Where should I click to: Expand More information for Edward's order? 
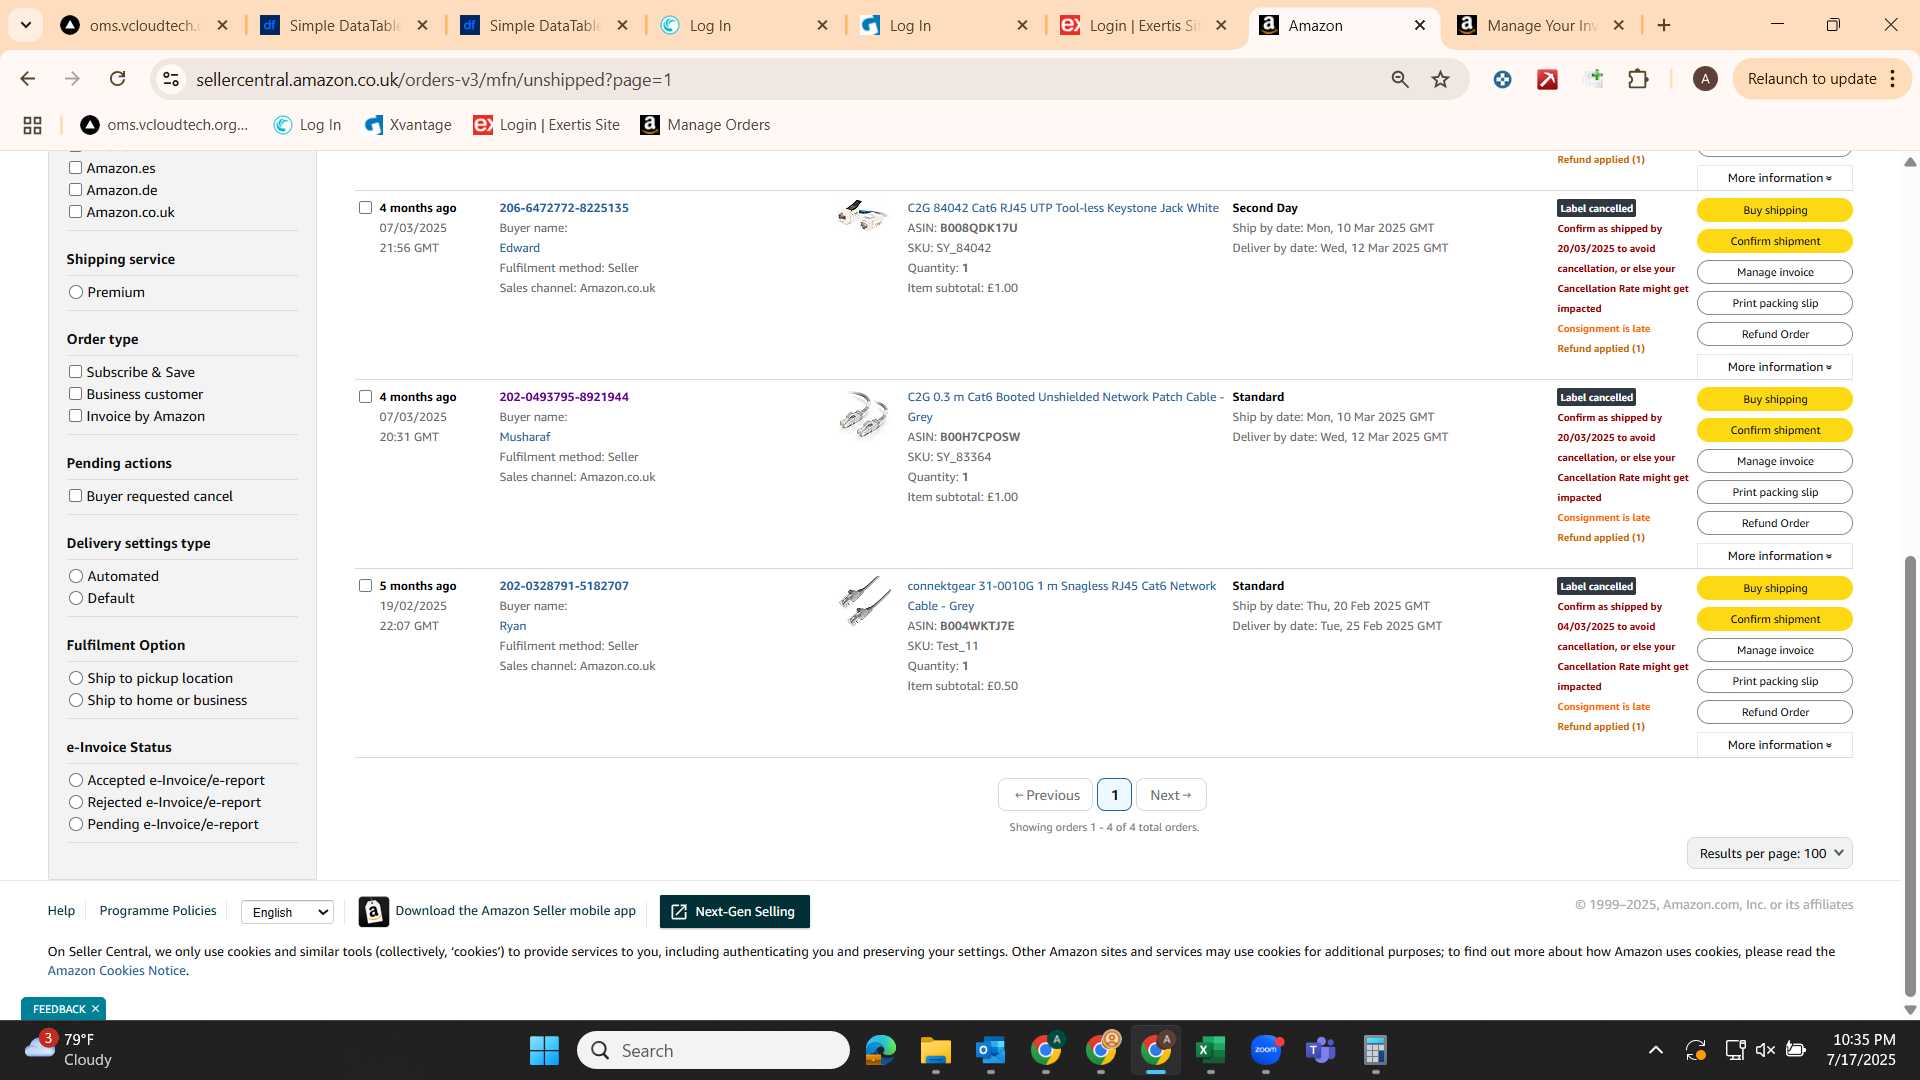tap(1775, 367)
